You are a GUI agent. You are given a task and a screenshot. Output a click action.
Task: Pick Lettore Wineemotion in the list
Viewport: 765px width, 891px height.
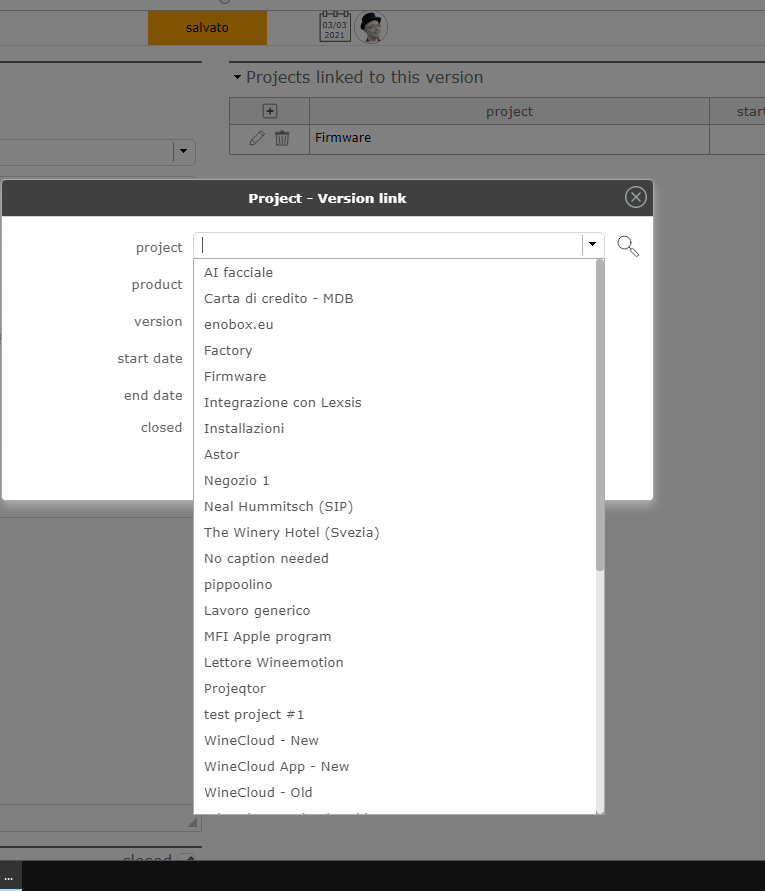pos(395,663)
